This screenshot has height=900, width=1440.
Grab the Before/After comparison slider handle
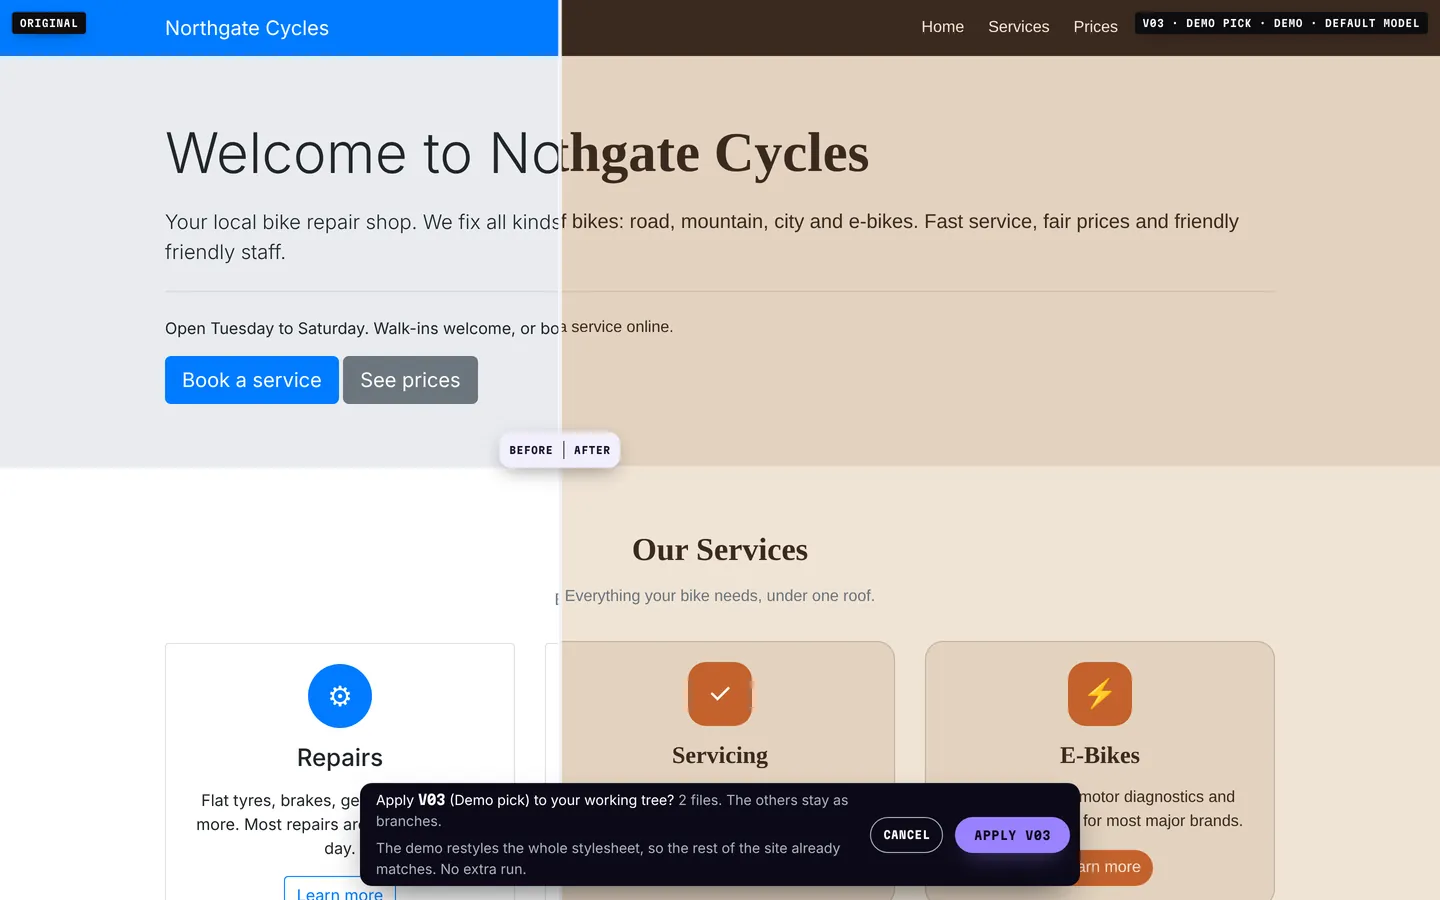pyautogui.click(x=560, y=450)
